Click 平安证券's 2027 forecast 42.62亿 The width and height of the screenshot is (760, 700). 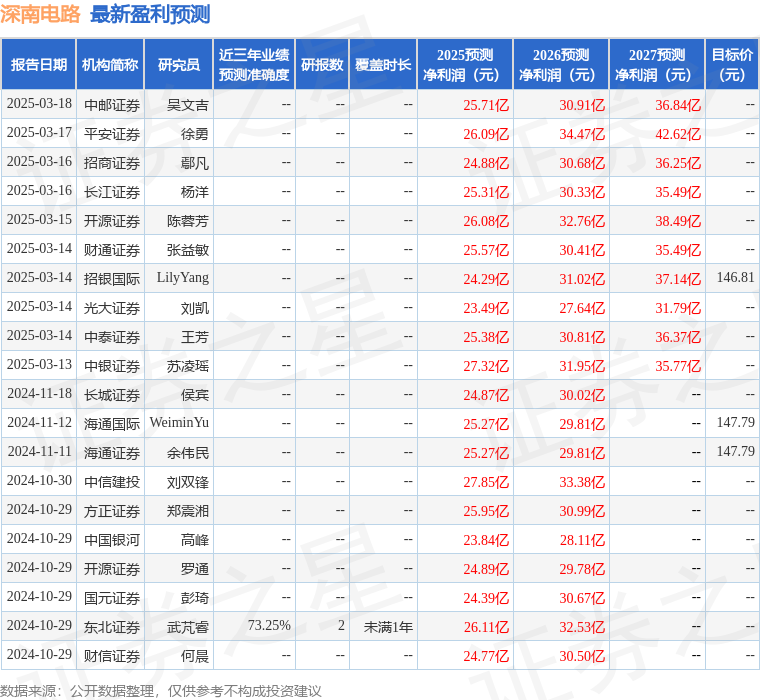[678, 134]
